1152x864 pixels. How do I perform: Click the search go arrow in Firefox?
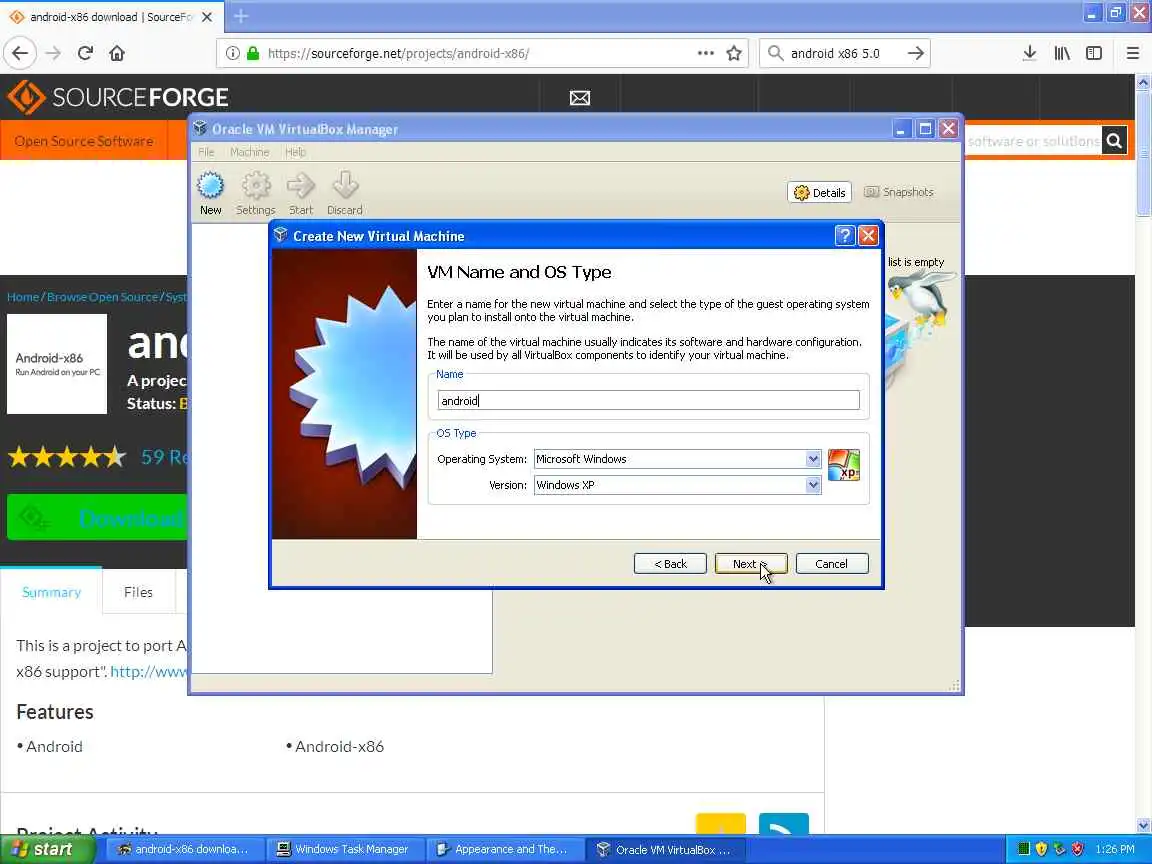915,53
